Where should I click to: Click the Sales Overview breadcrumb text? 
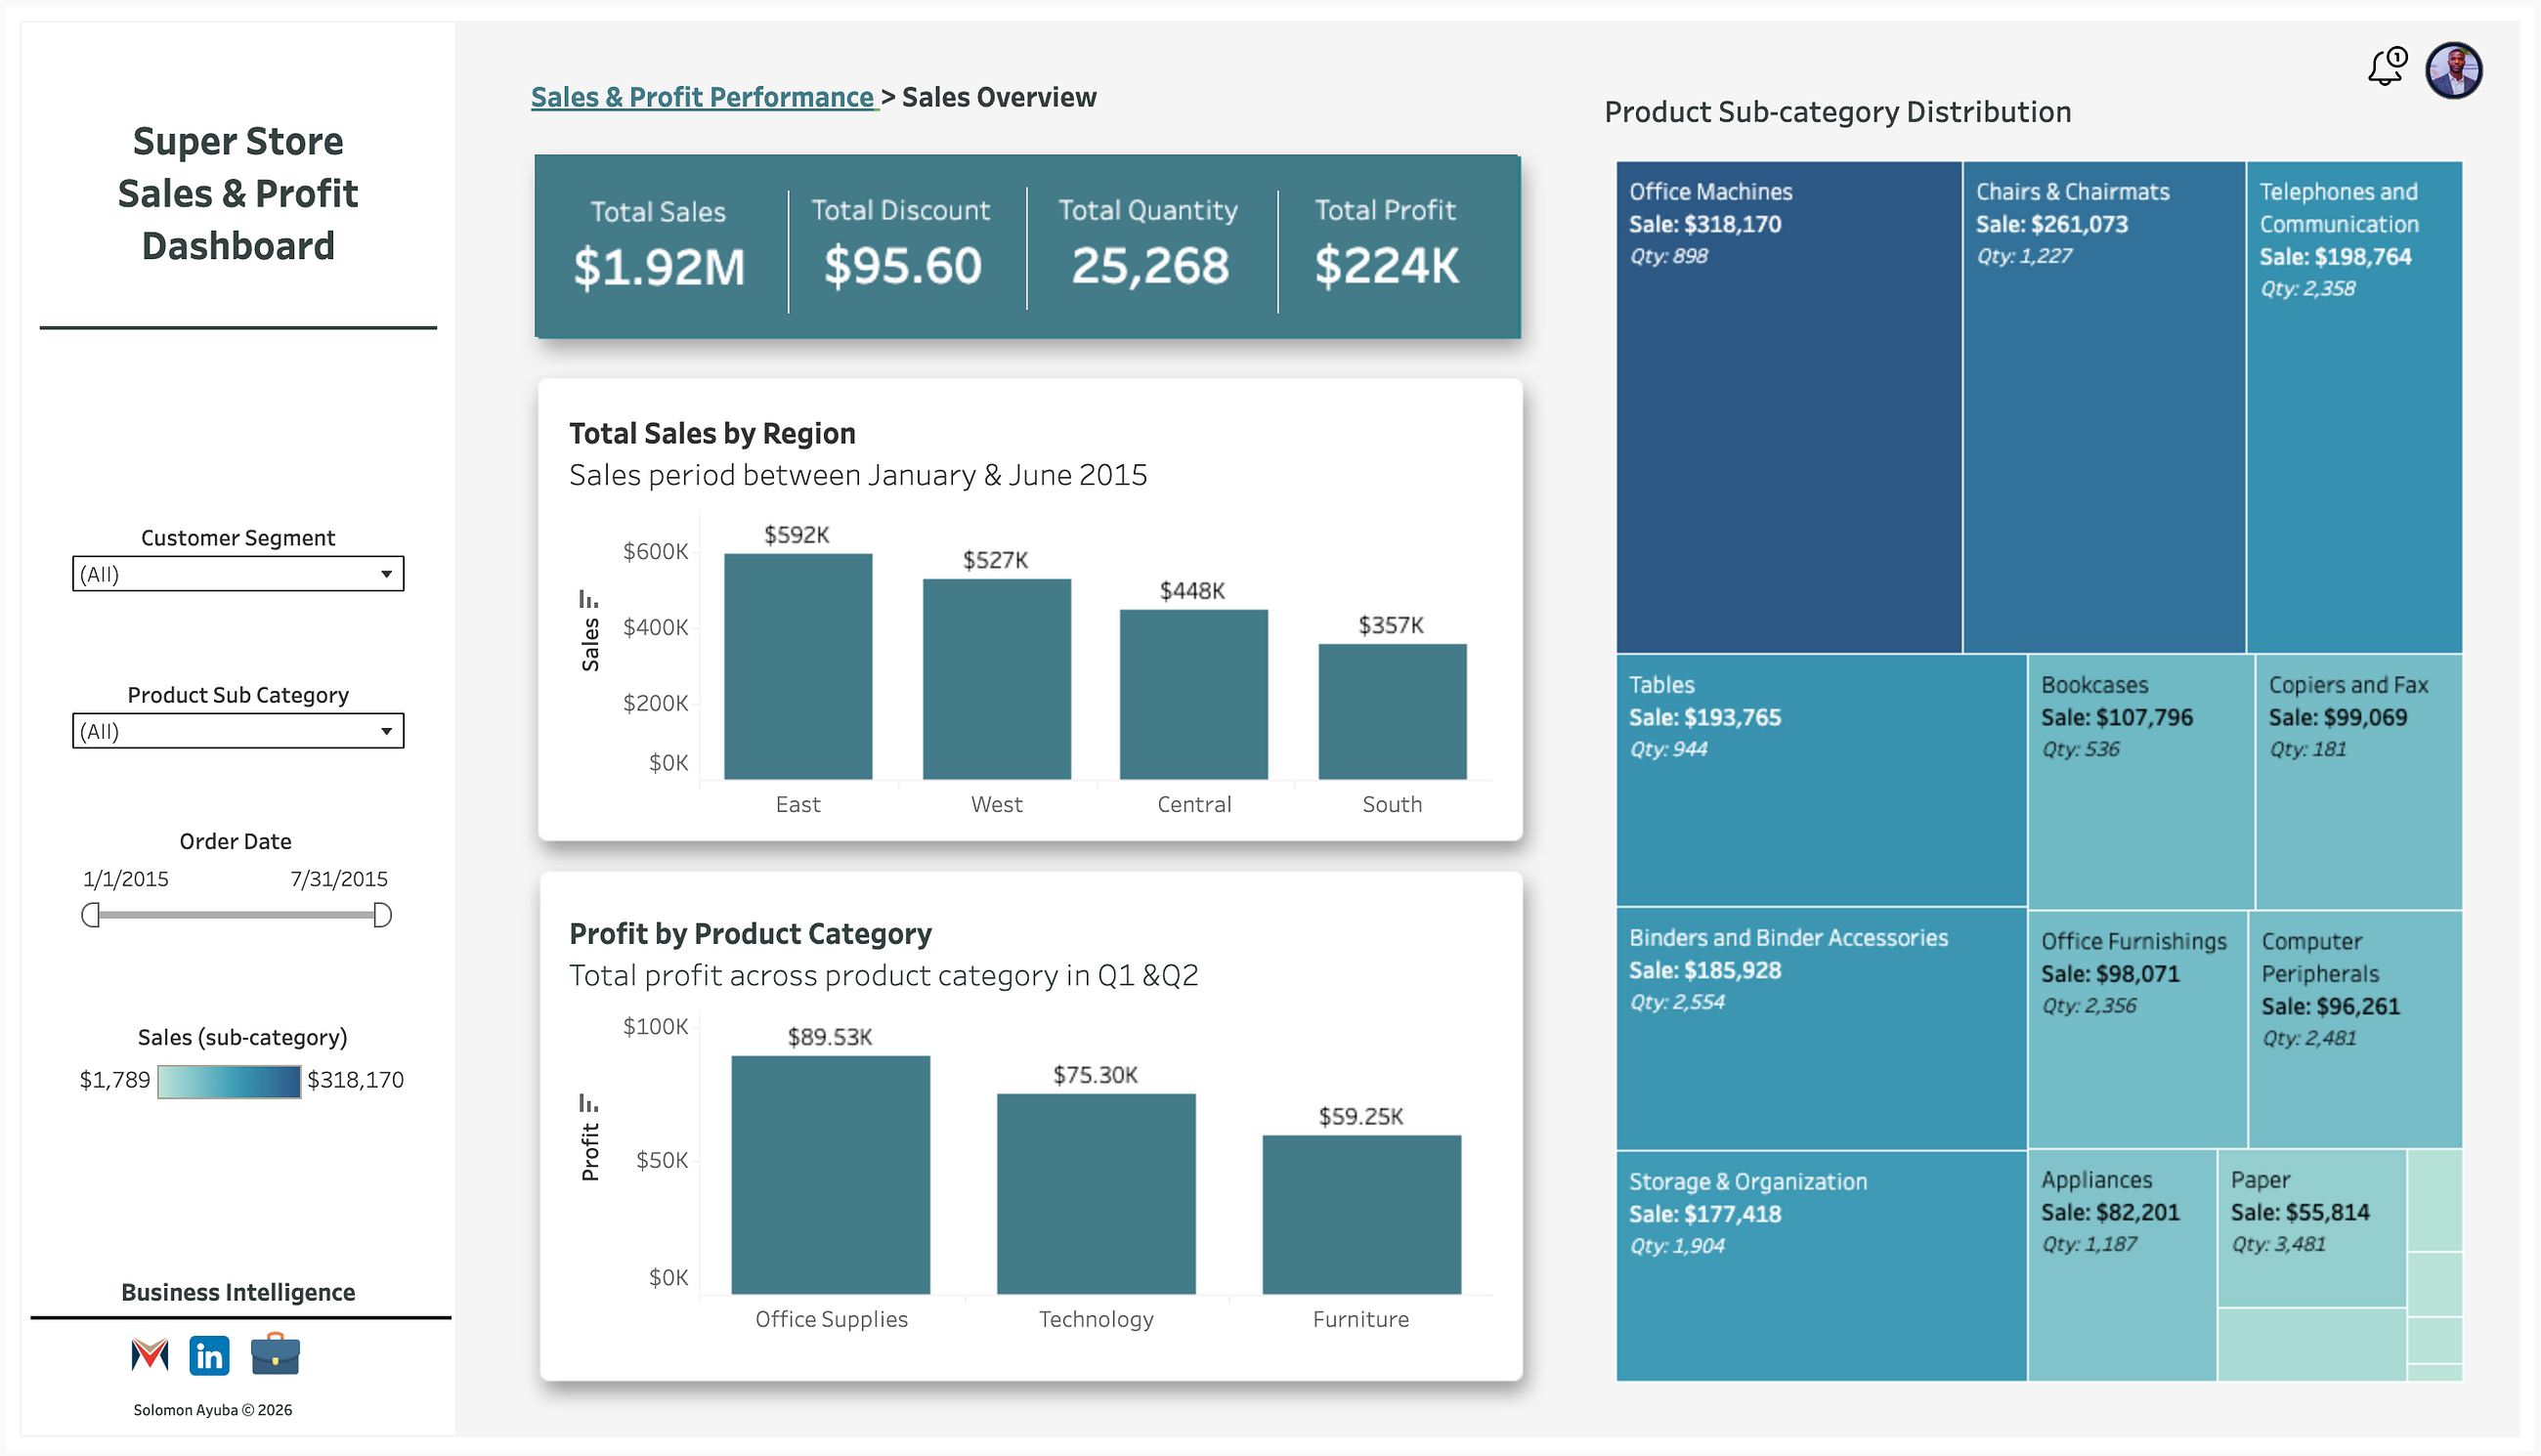tap(999, 97)
